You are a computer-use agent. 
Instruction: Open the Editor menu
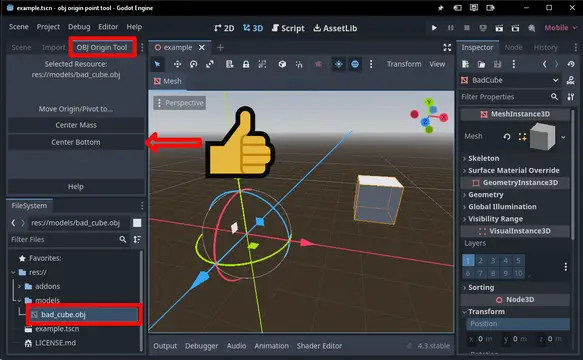pyautogui.click(x=108, y=27)
